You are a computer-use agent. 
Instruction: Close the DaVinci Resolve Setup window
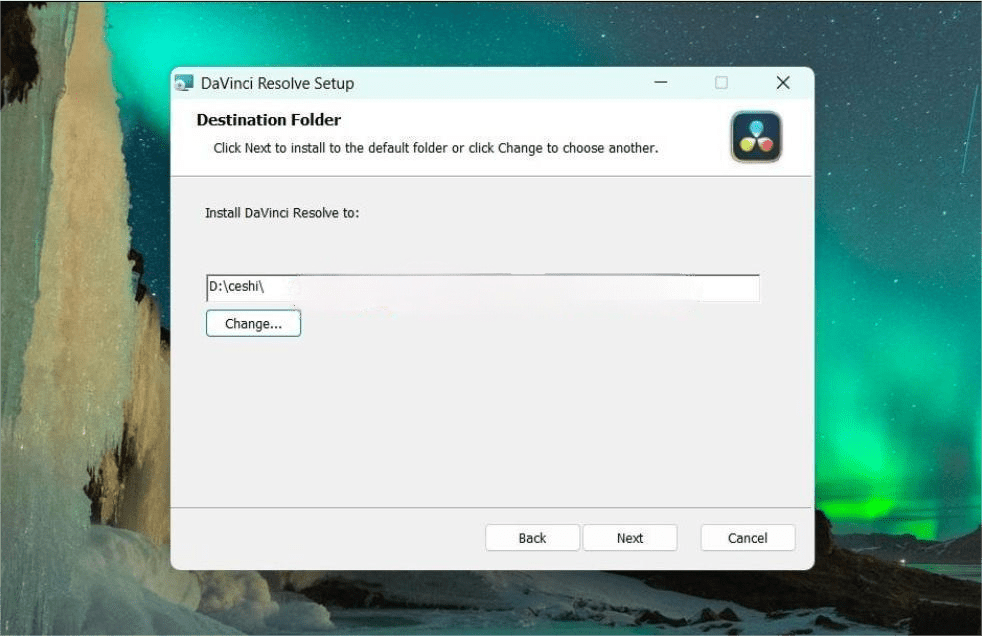[x=783, y=83]
